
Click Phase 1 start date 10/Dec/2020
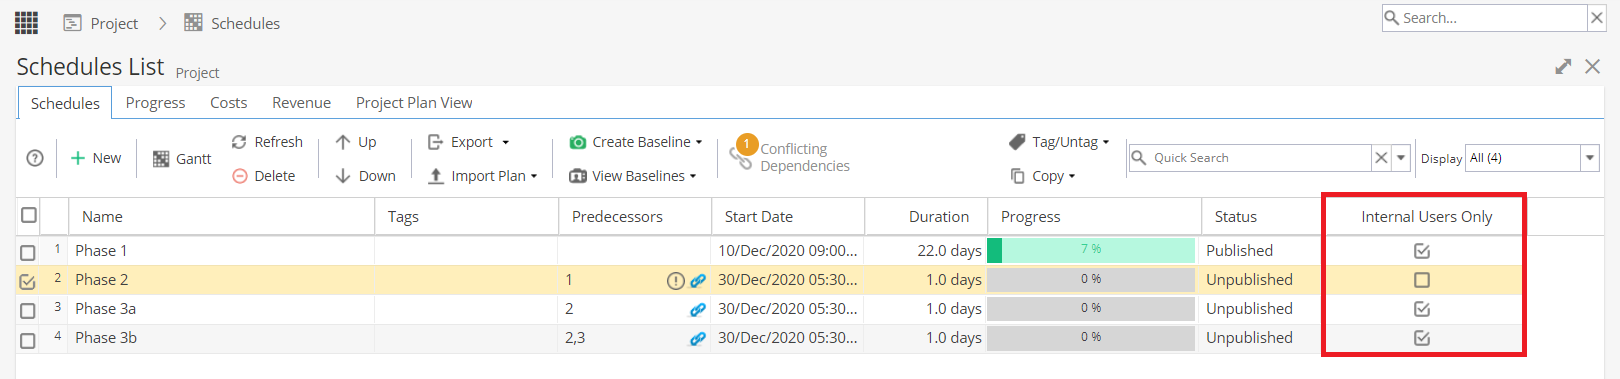click(787, 251)
